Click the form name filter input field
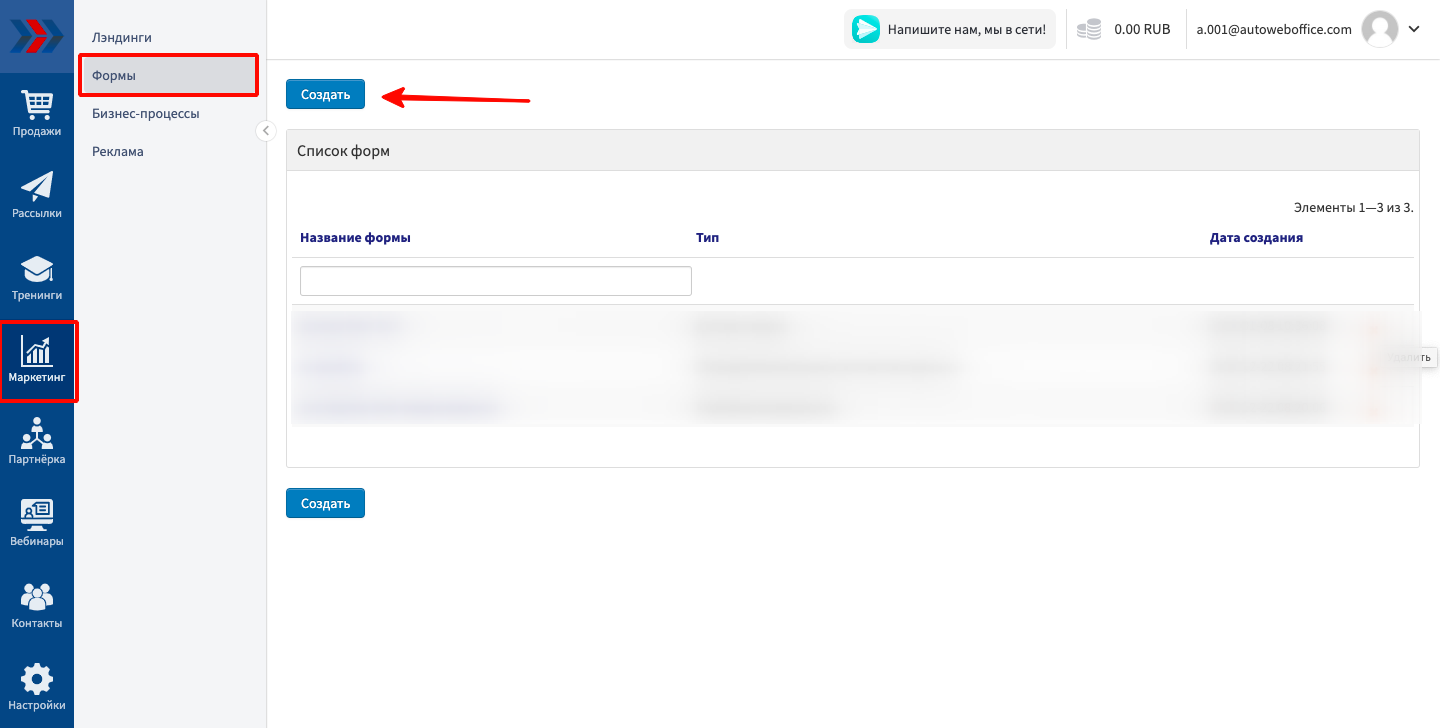 coord(495,281)
